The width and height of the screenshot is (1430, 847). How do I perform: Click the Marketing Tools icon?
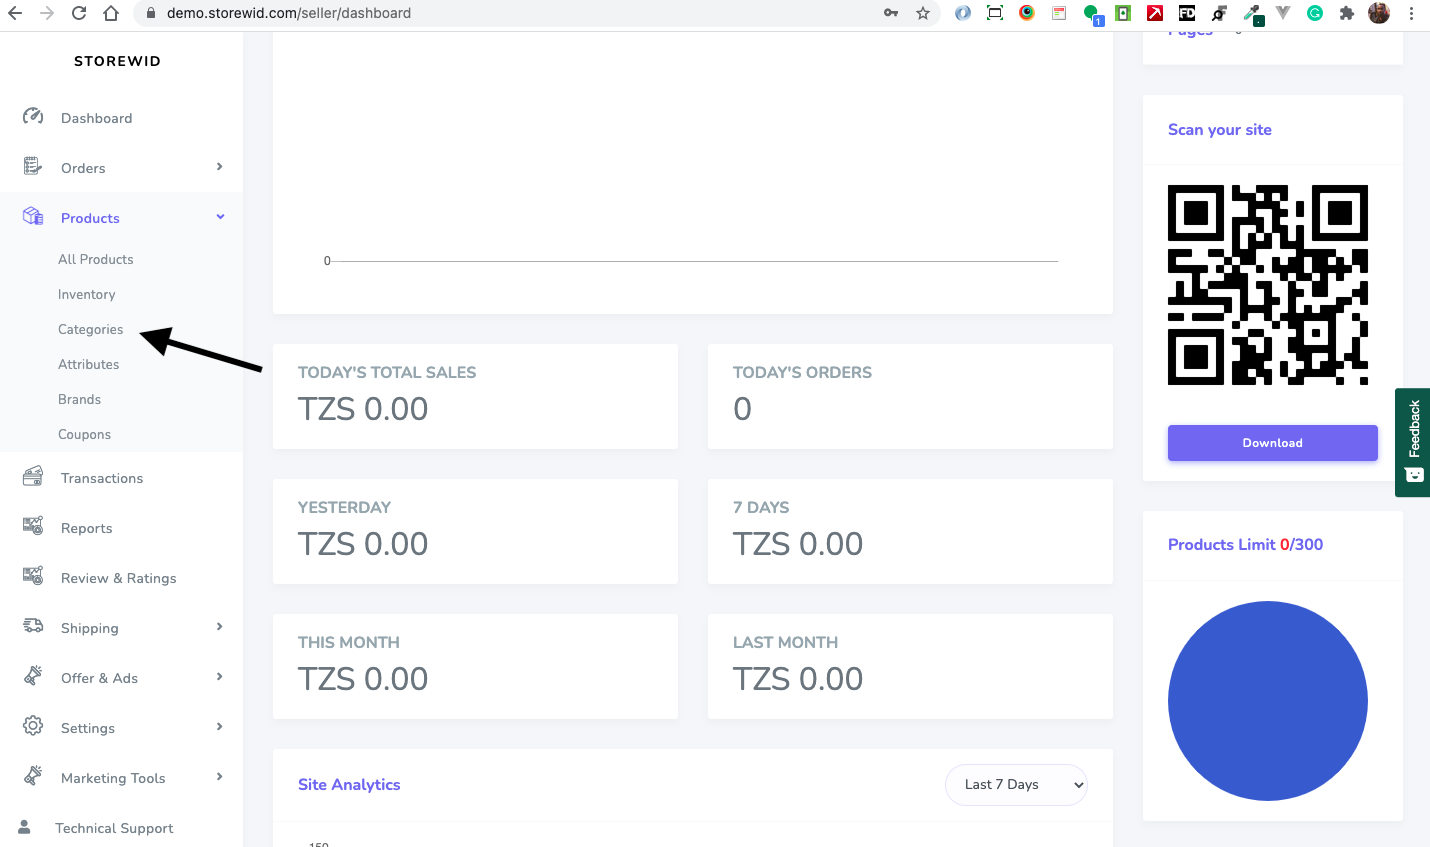[33, 776]
